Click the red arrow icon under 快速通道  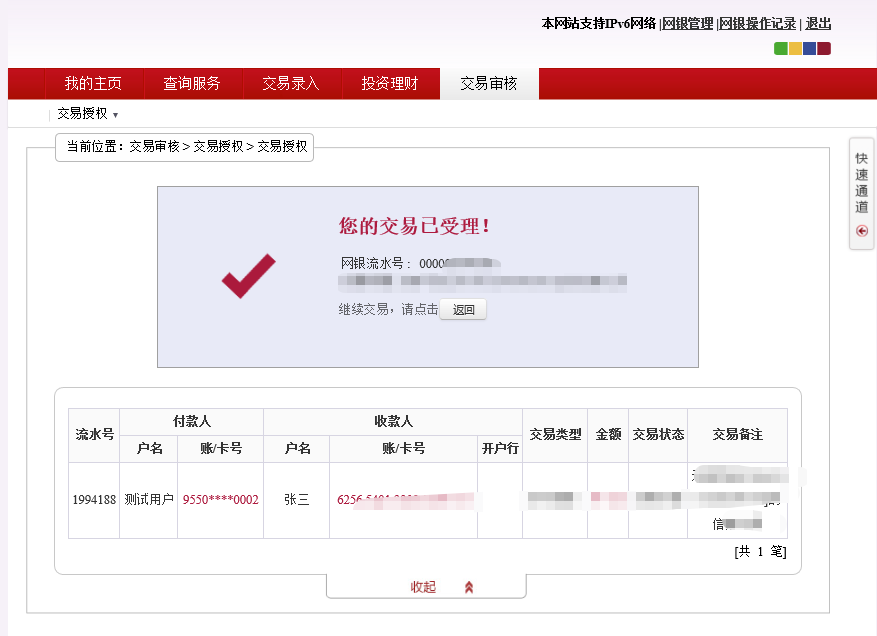coord(862,231)
